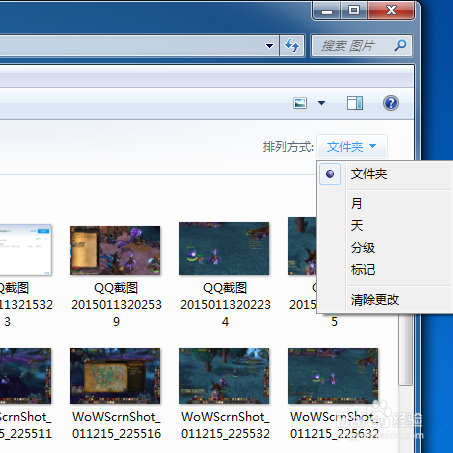Click the magnifier search icon
453x453 pixels.
click(400, 45)
